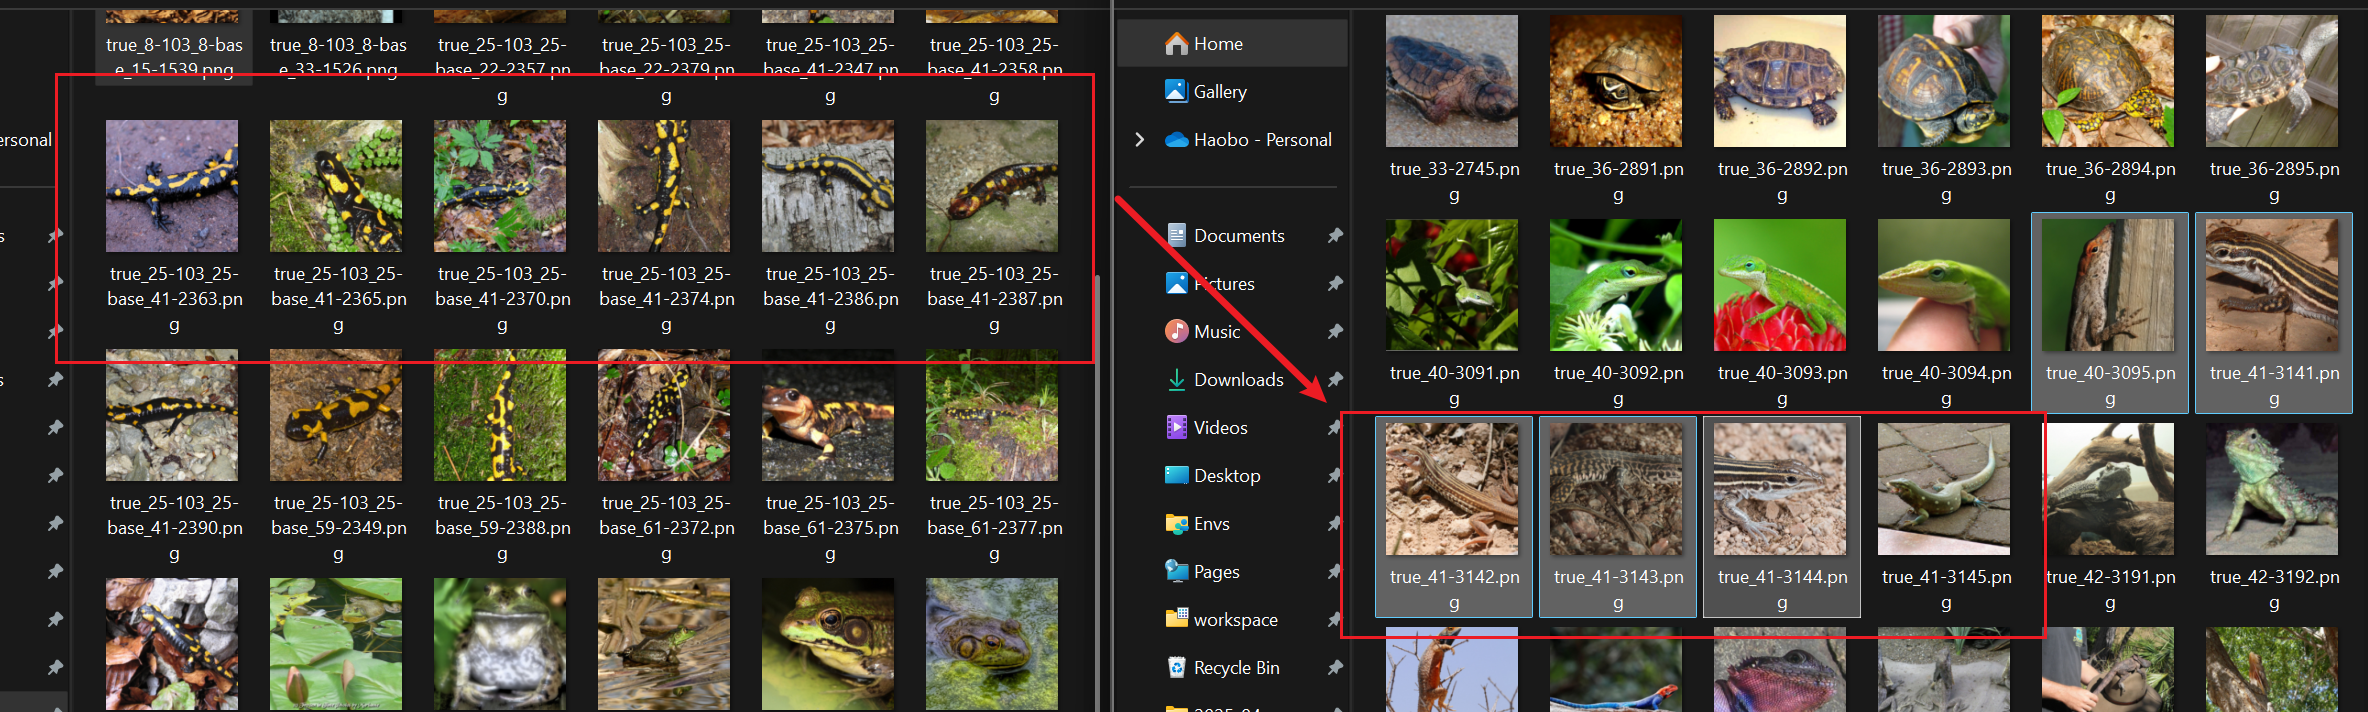Screen dimensions: 2368x712
Task: Go to the Music folder
Action: [1216, 332]
